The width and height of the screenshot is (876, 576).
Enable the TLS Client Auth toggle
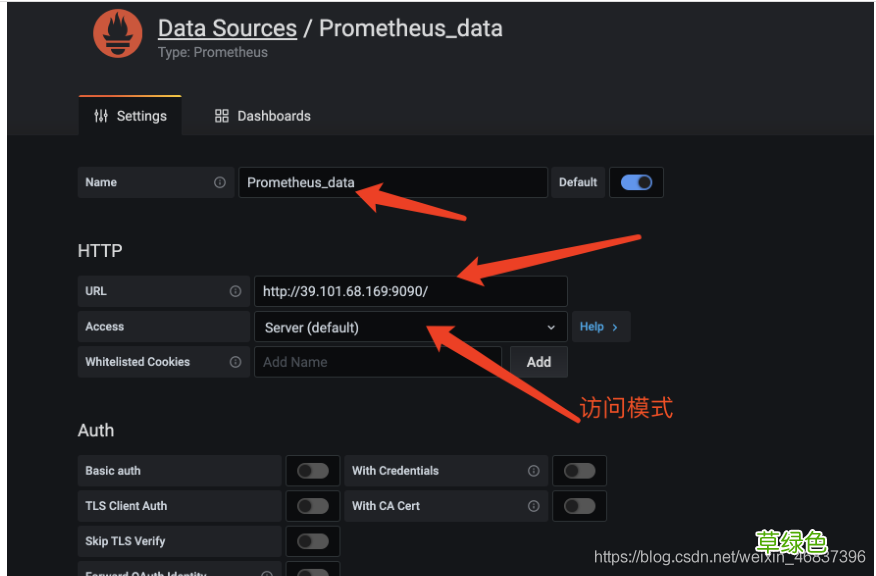[313, 506]
